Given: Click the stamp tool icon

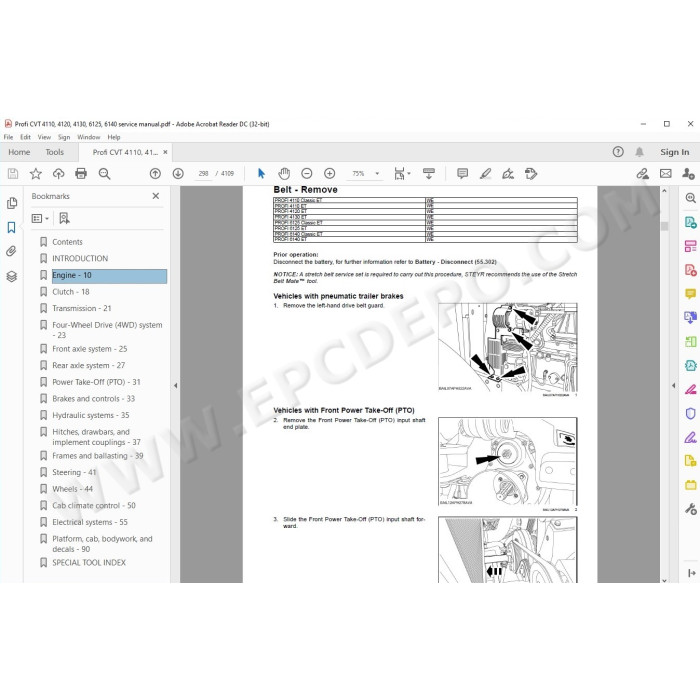Looking at the screenshot, I should pyautogui.click(x=531, y=174).
